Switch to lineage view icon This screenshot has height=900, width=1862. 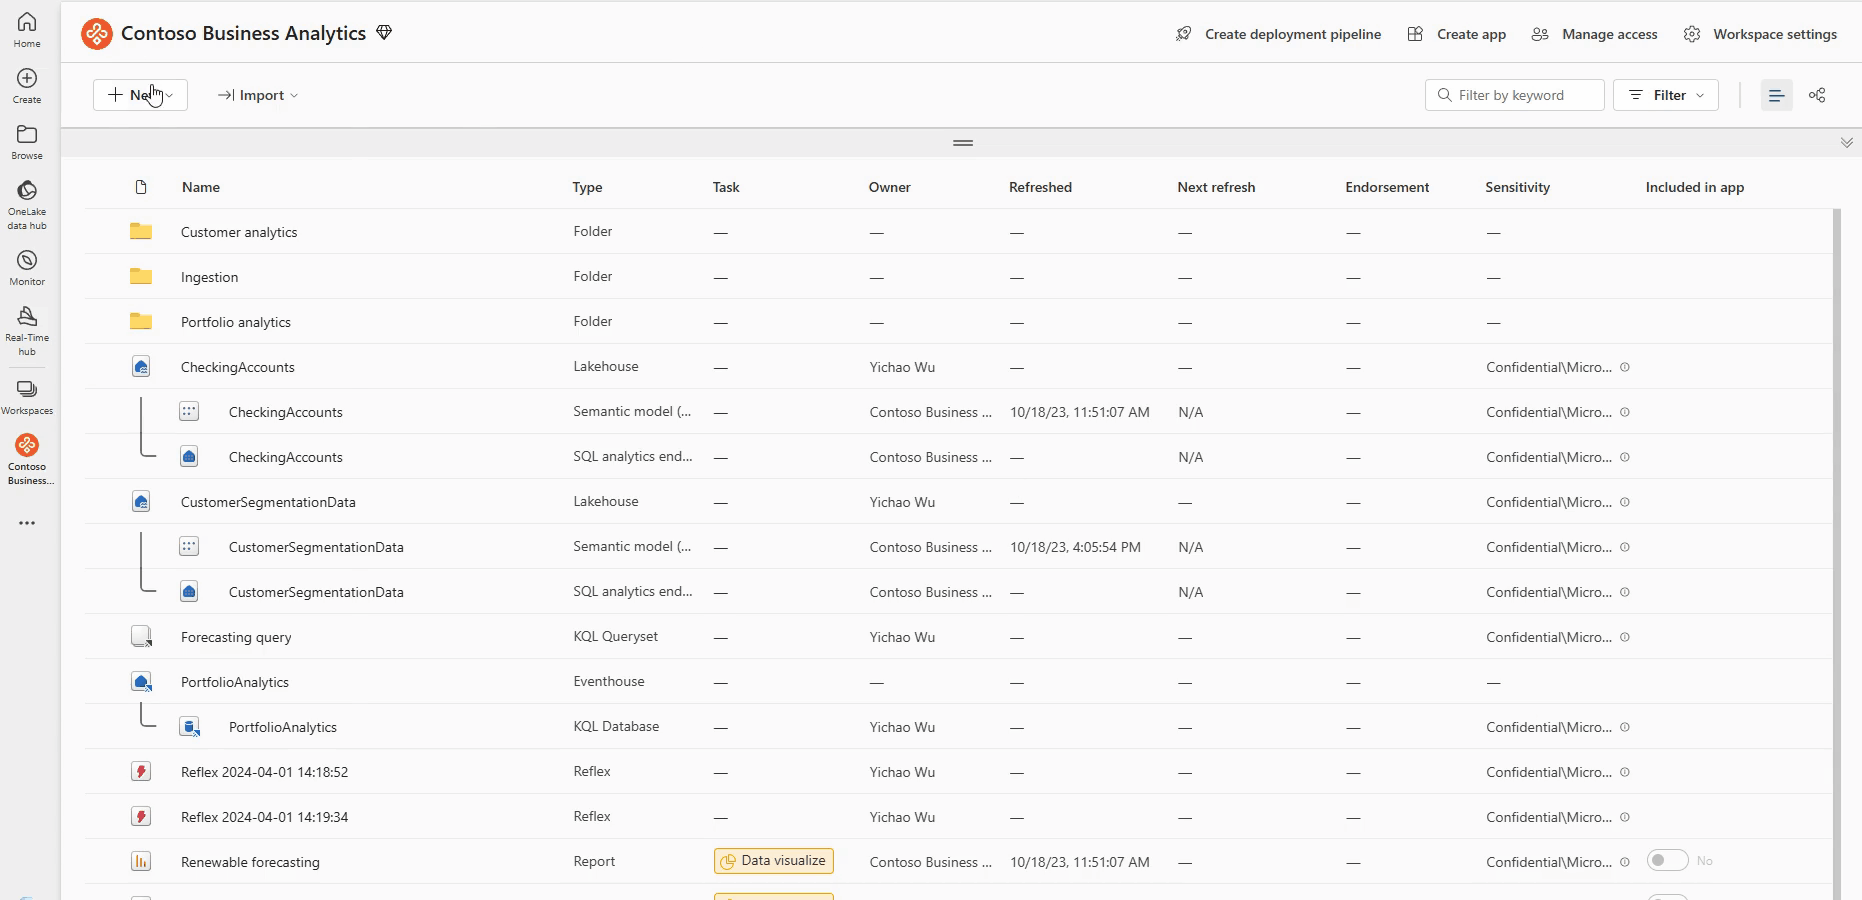click(x=1817, y=95)
